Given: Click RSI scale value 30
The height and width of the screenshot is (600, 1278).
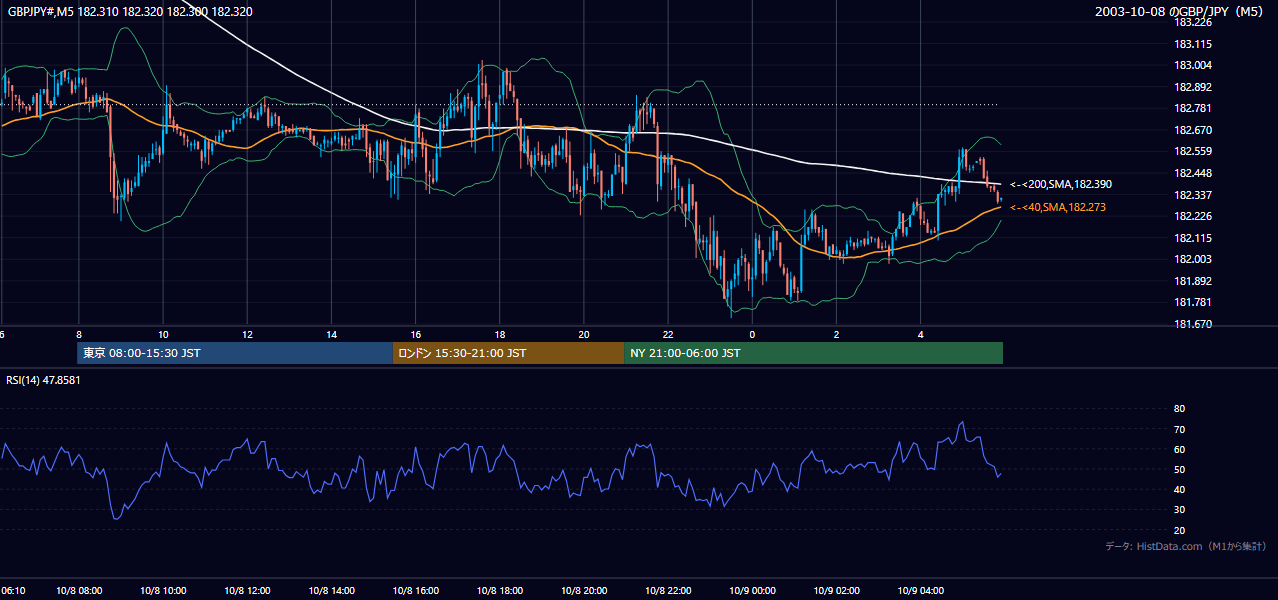Looking at the screenshot, I should [x=1179, y=510].
